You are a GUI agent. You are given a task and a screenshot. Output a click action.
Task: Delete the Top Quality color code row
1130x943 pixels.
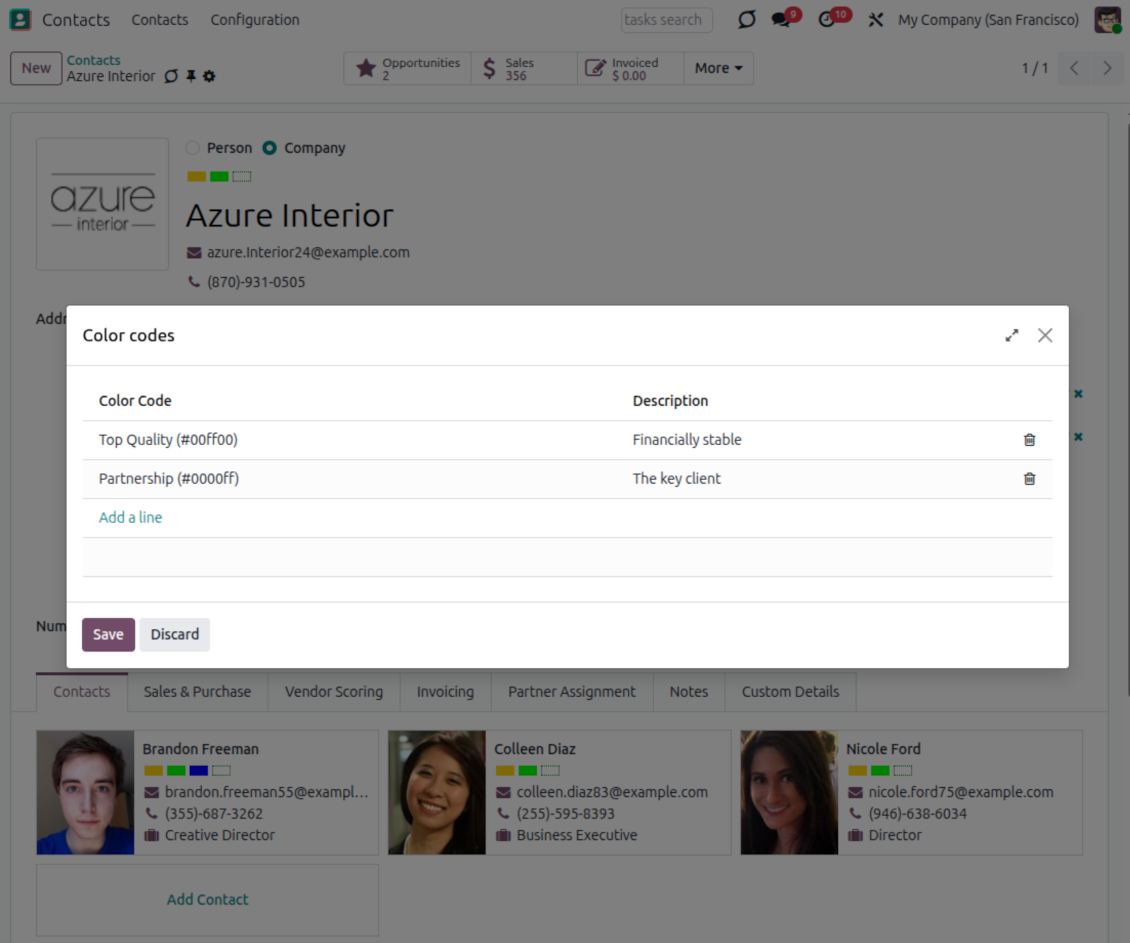pos(1029,440)
